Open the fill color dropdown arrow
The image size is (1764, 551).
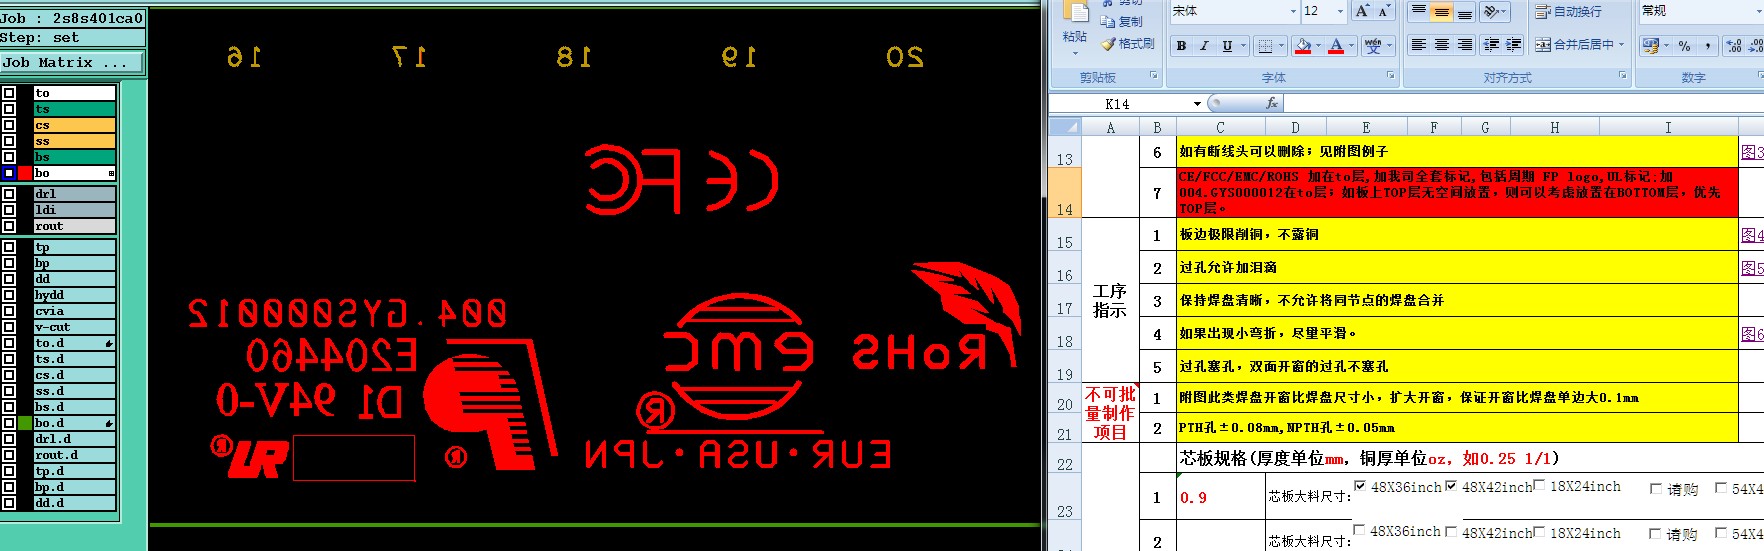click(x=1318, y=46)
